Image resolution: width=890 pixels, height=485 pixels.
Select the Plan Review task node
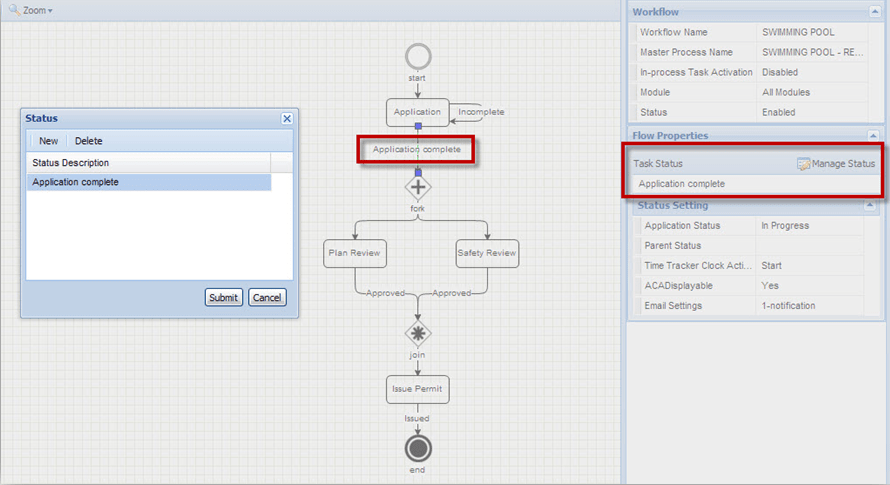tap(354, 253)
